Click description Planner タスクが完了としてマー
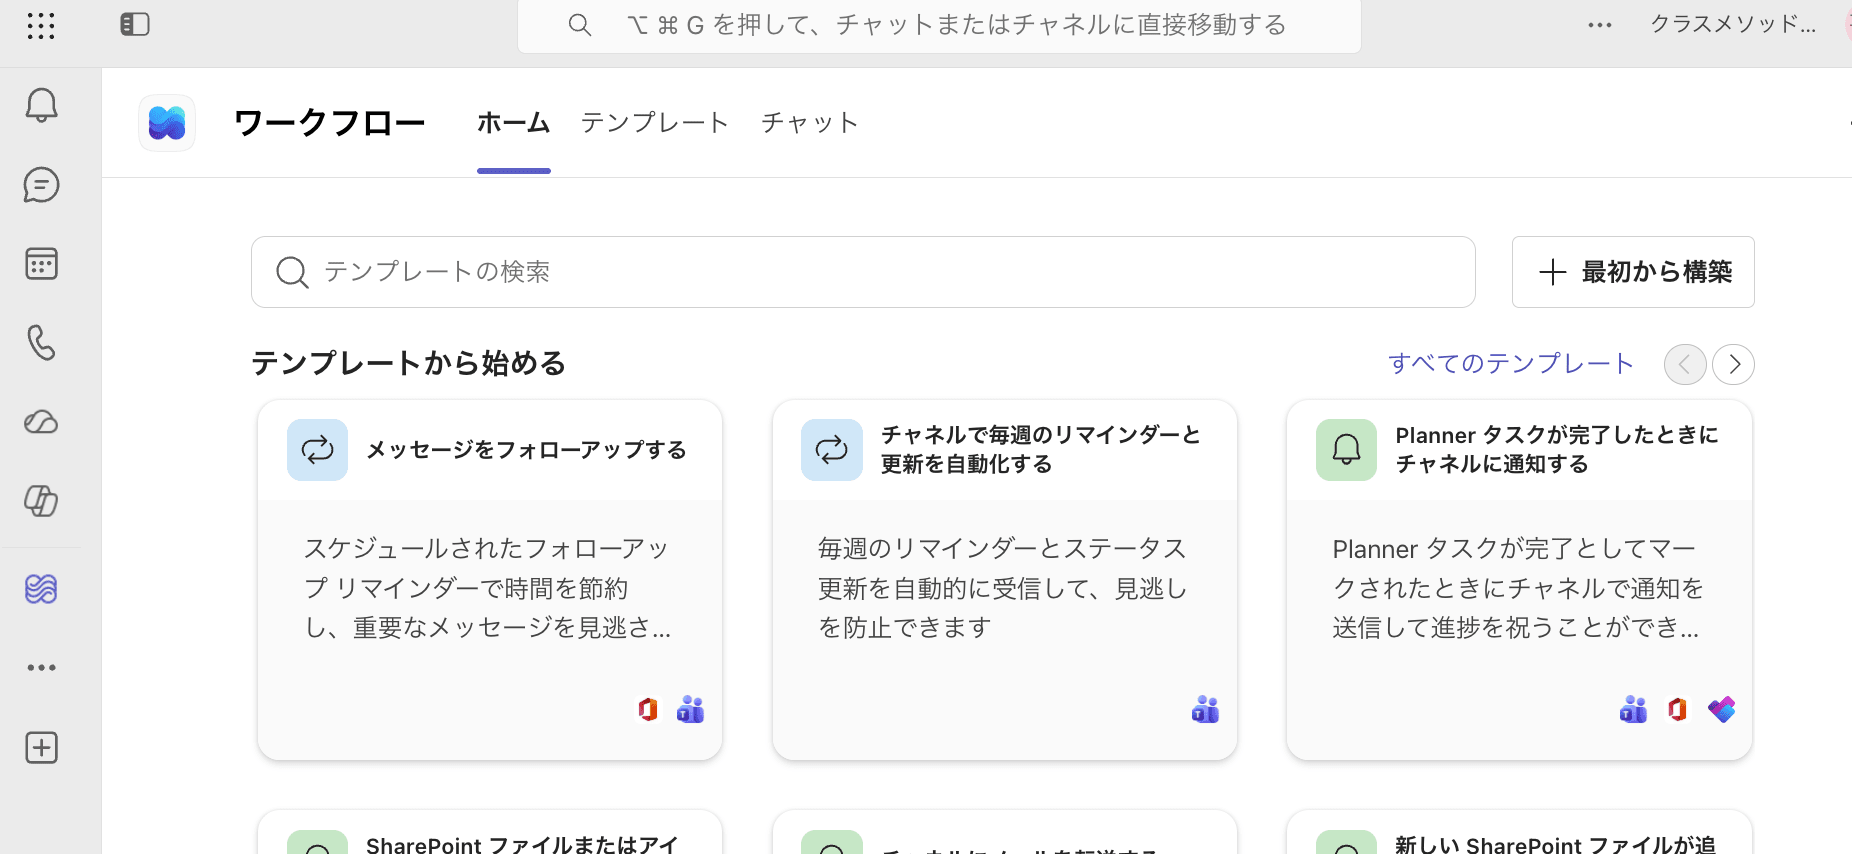 click(1518, 588)
